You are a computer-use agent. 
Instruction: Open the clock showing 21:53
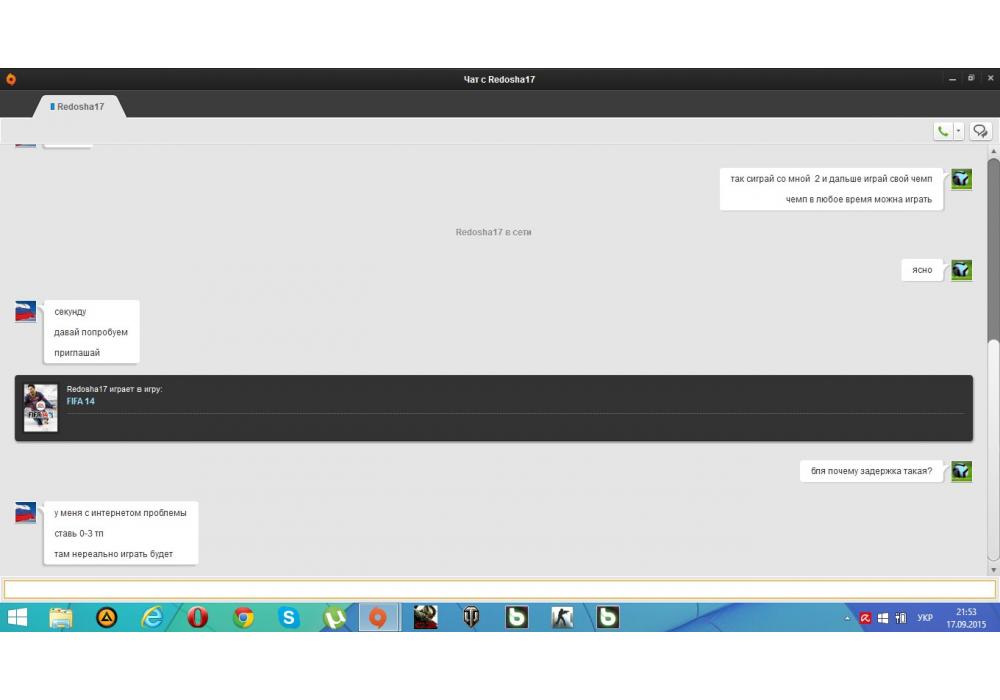(x=966, y=618)
